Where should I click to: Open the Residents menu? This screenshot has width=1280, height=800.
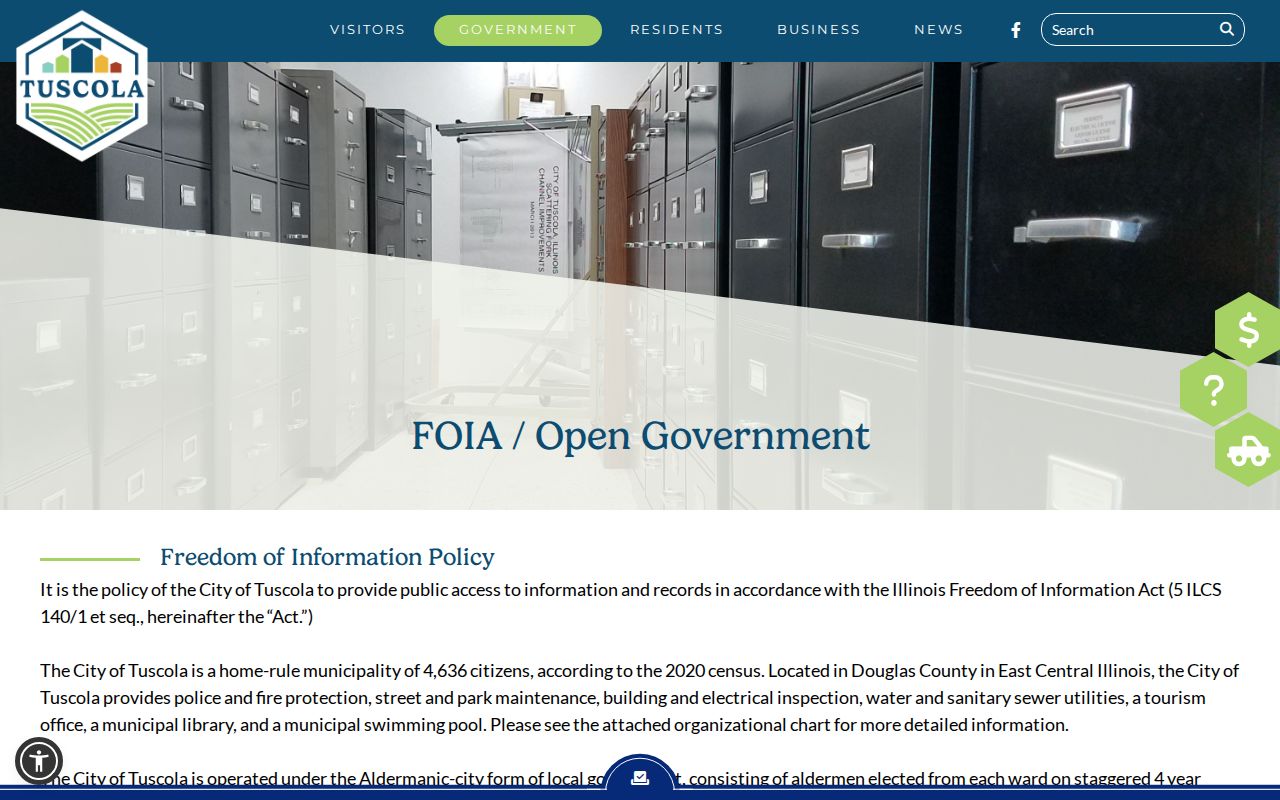pyautogui.click(x=677, y=30)
